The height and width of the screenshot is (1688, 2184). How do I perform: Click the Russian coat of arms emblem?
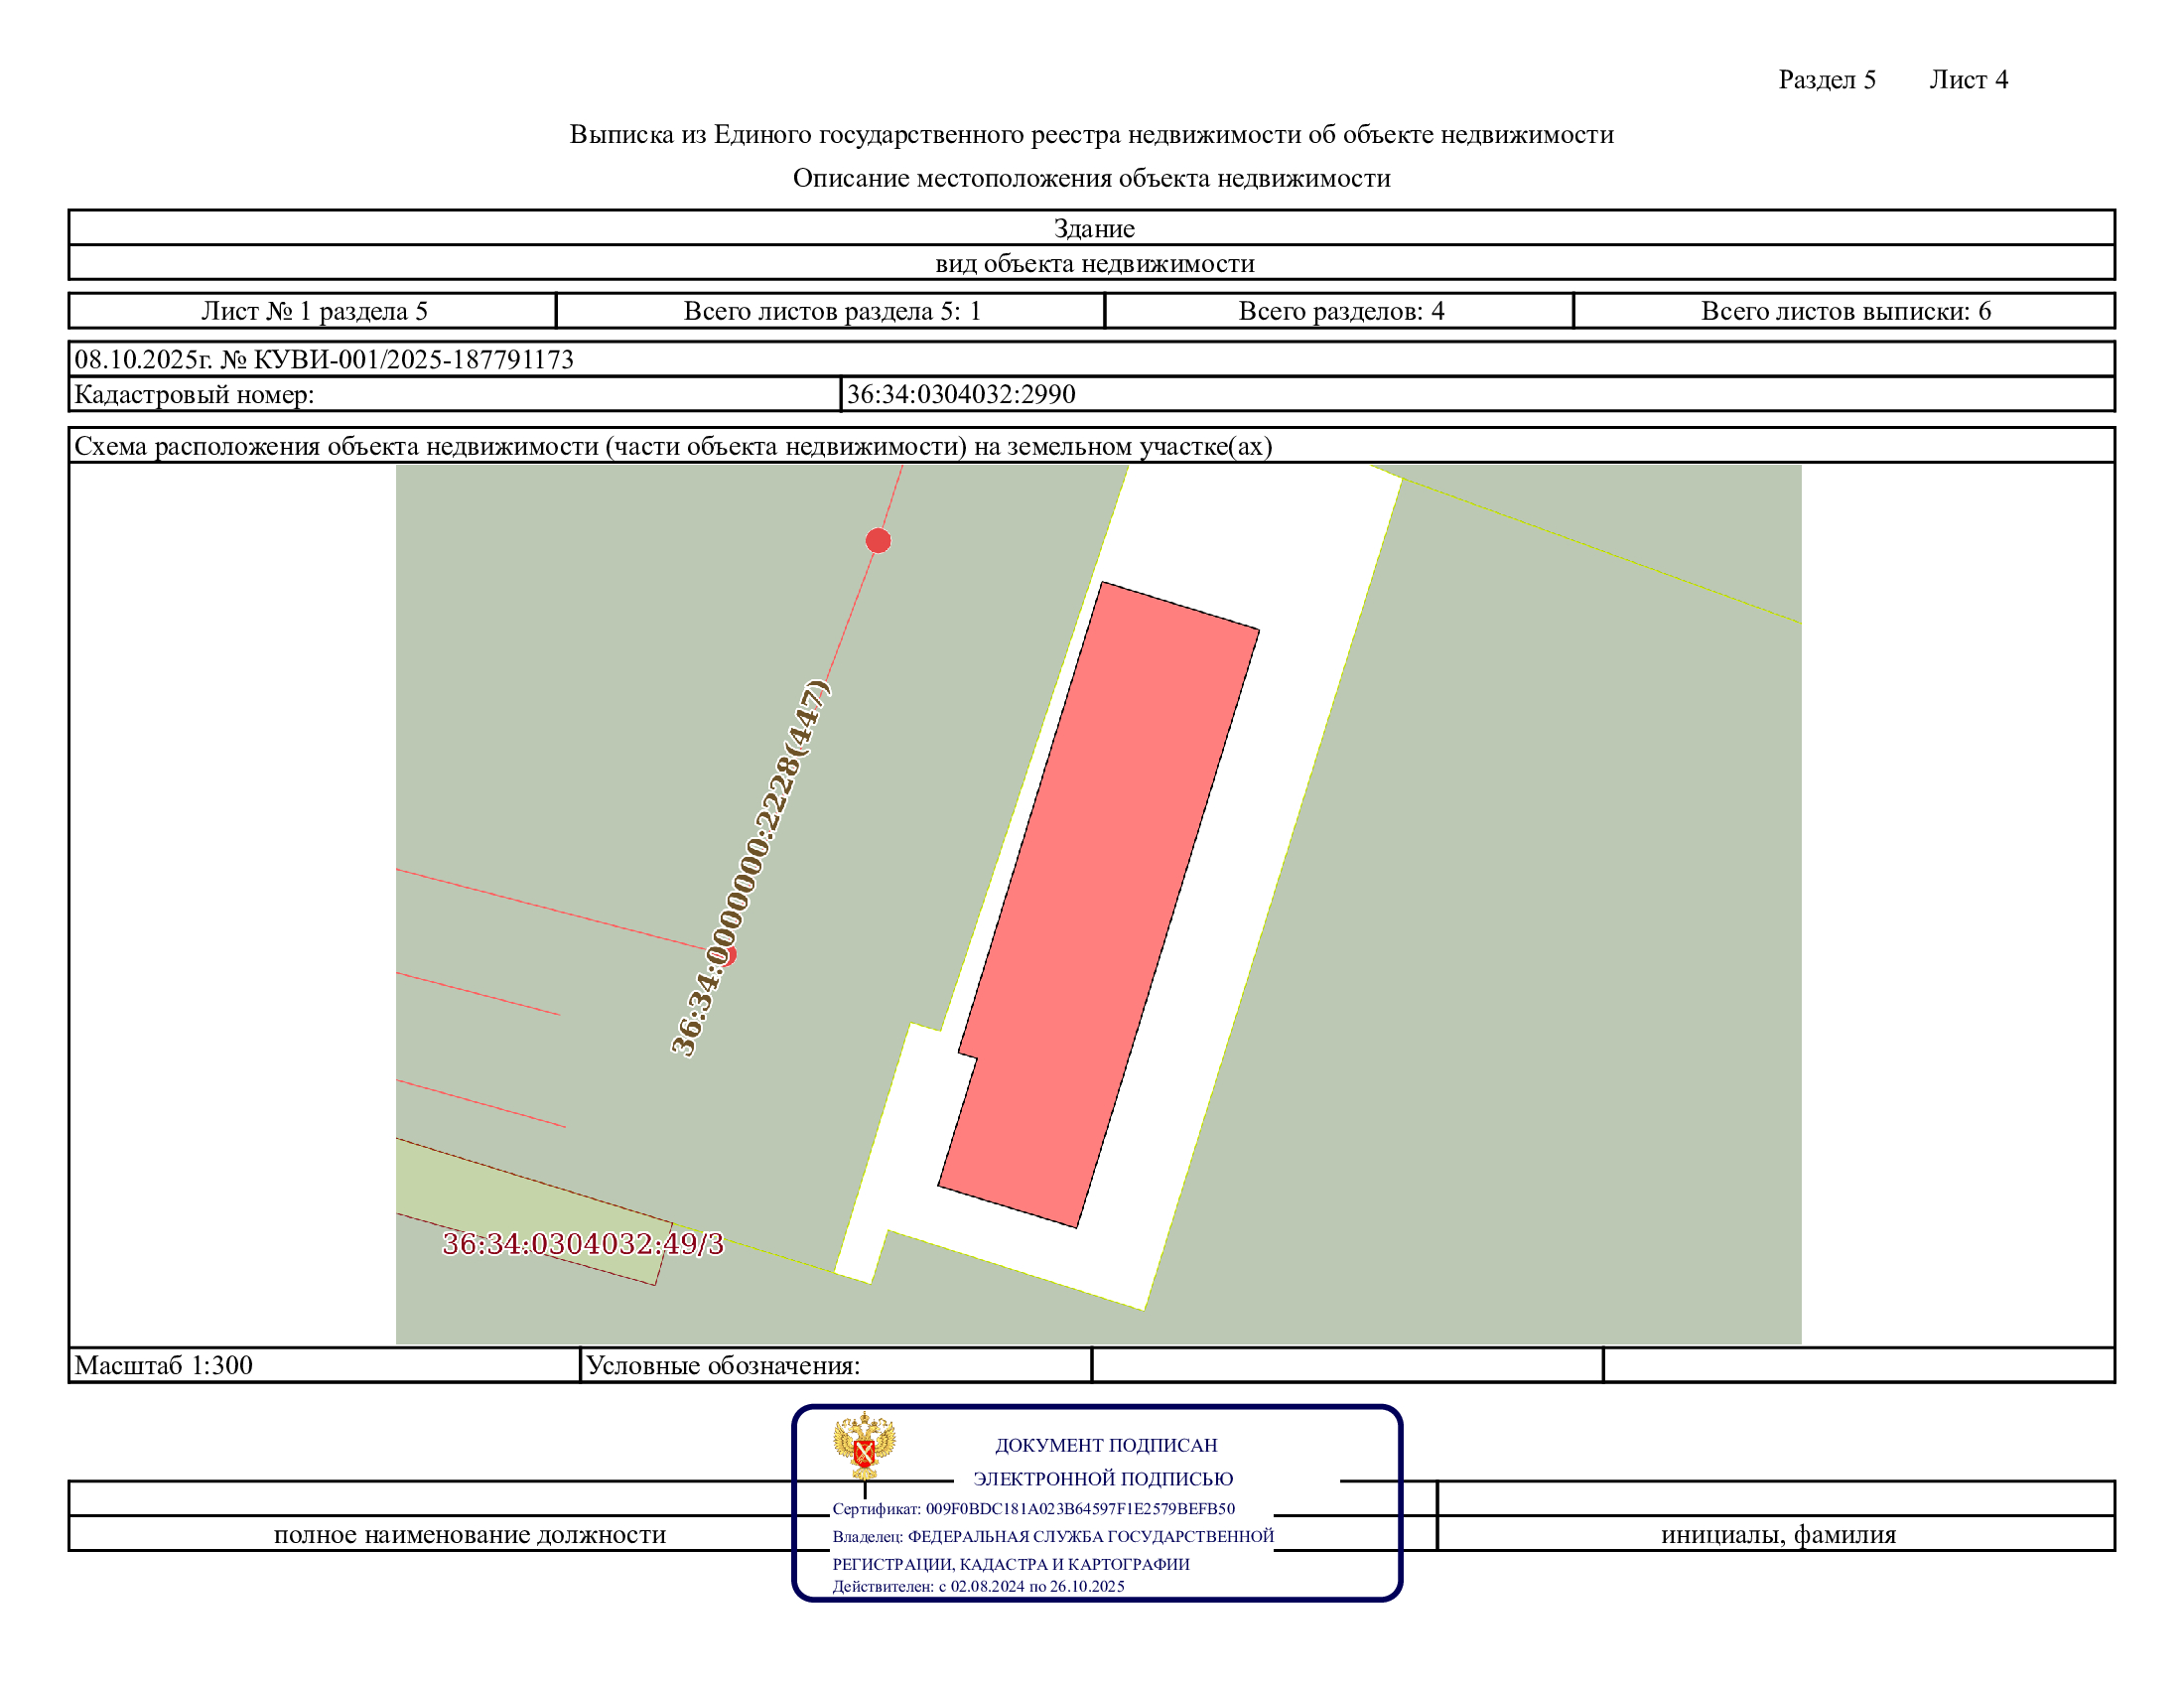[x=864, y=1445]
